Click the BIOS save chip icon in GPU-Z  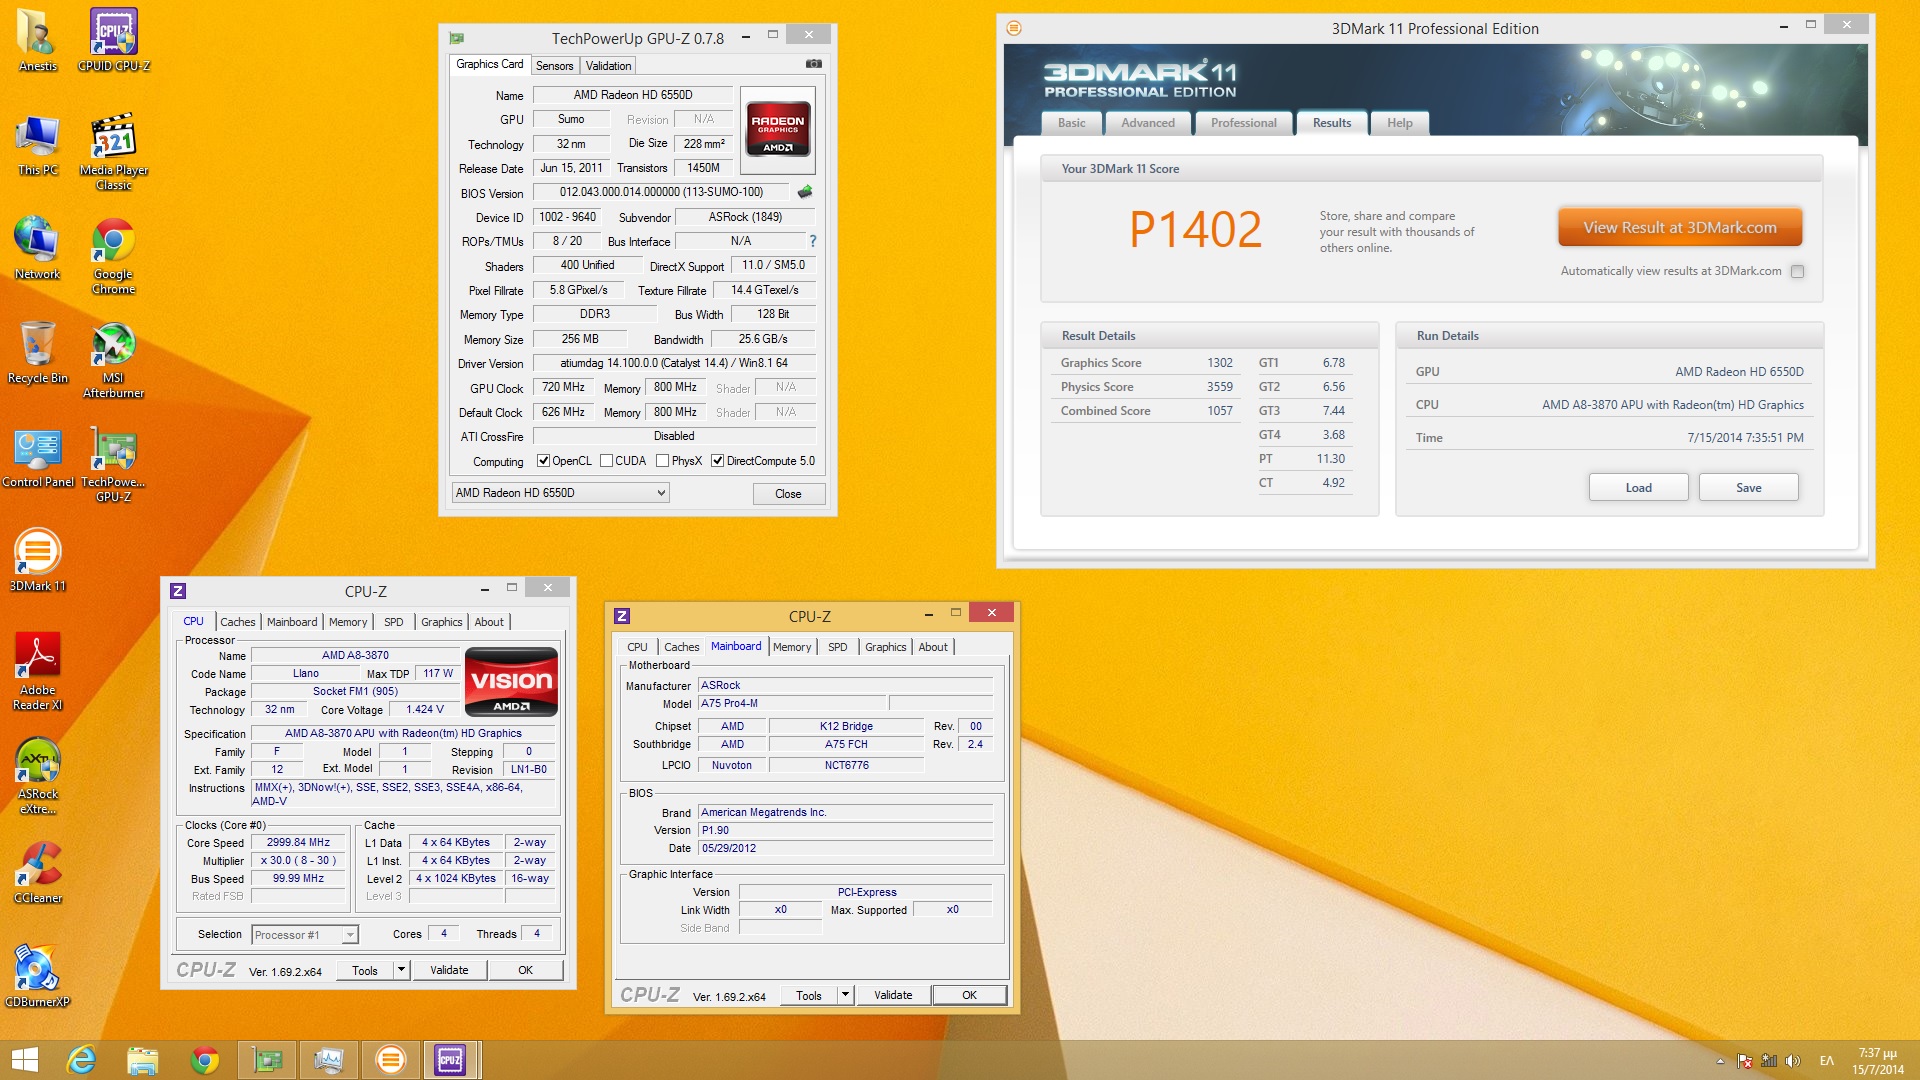pos(805,192)
